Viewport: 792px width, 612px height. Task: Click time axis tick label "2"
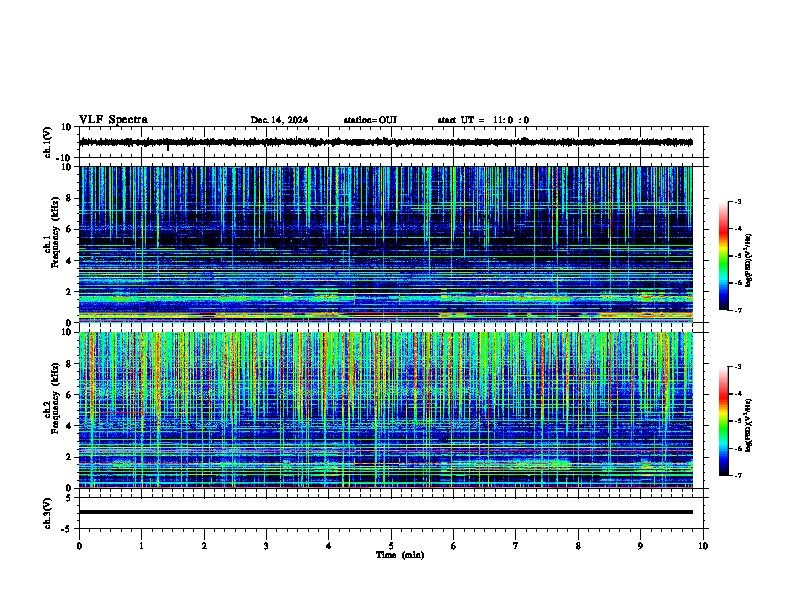pos(204,546)
